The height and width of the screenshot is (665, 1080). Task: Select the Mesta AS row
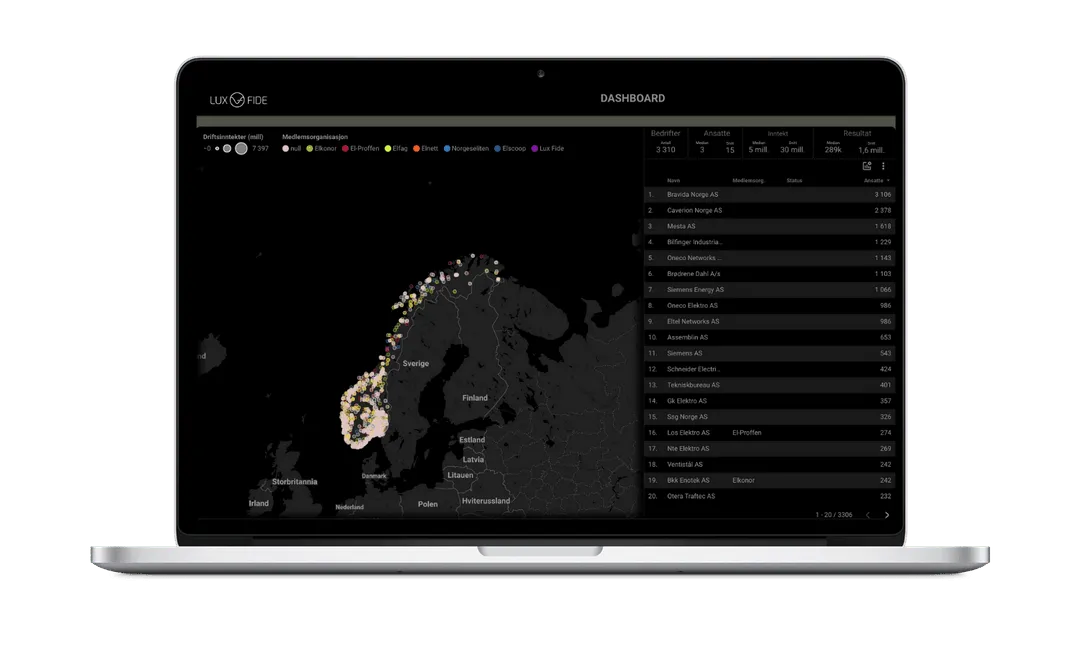click(769, 226)
